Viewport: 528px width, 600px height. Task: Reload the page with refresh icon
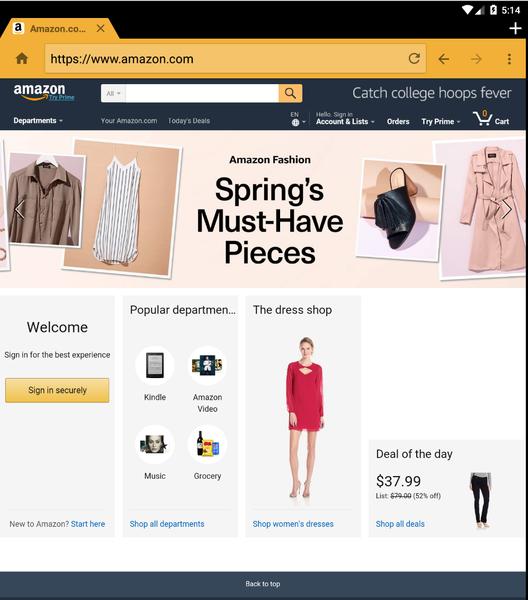tap(414, 59)
